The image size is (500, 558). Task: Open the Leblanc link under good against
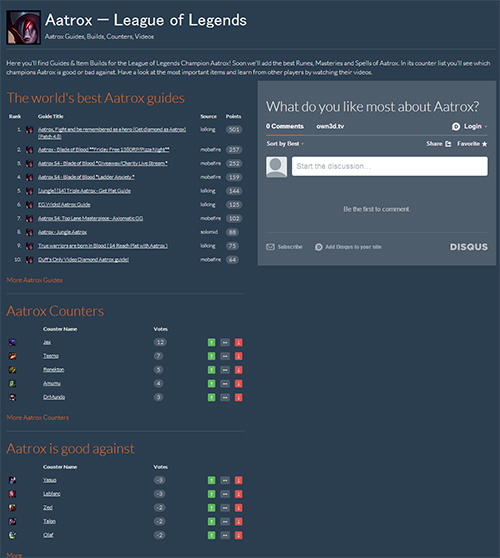click(x=52, y=494)
